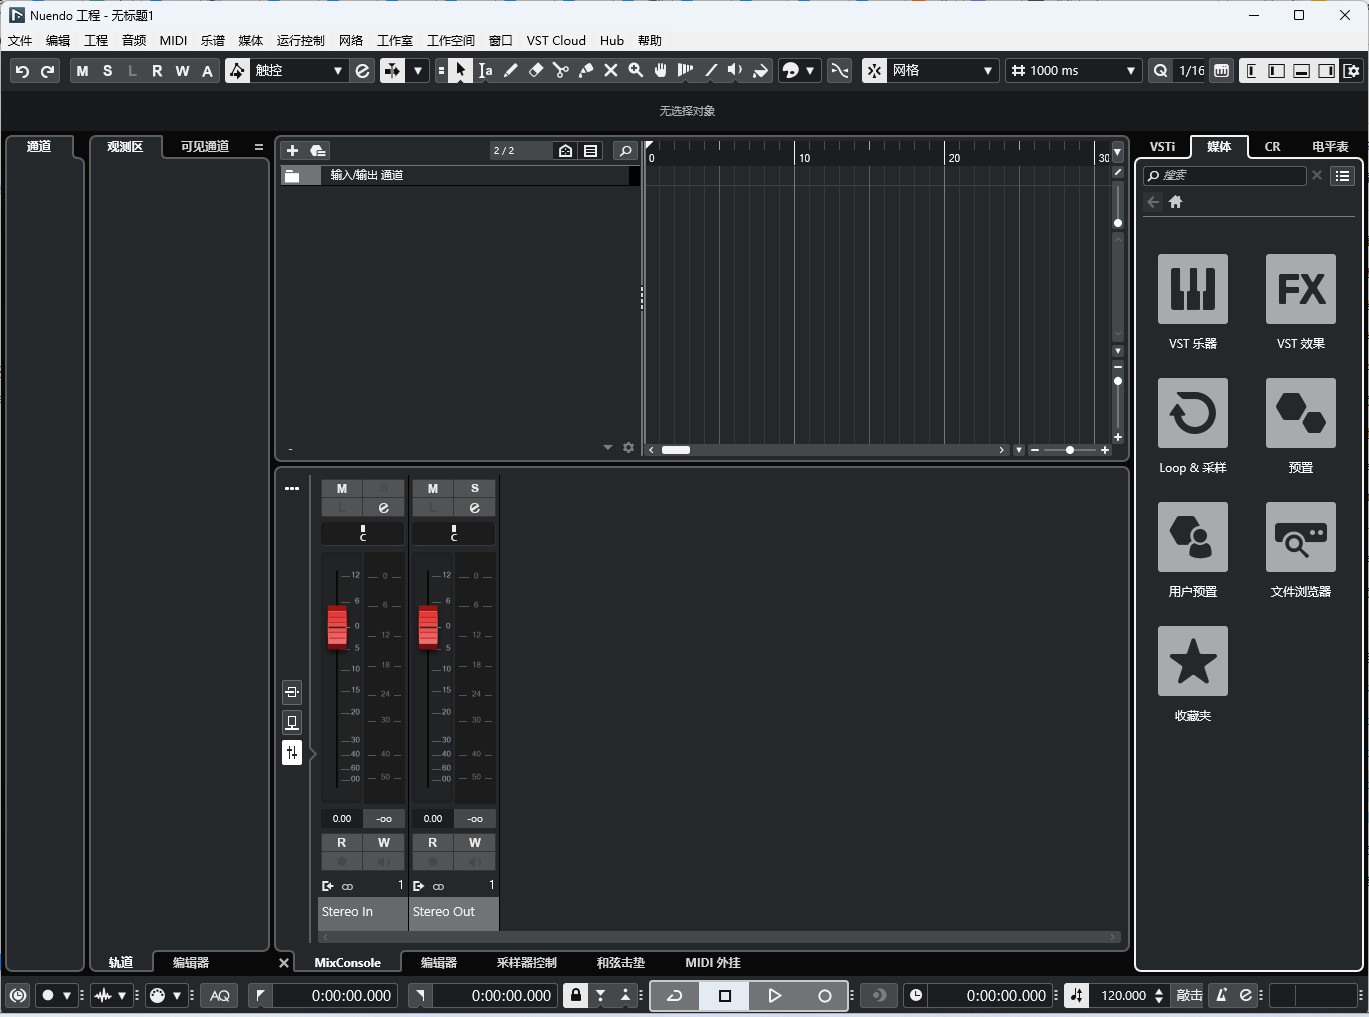Image resolution: width=1369 pixels, height=1017 pixels.
Task: Select the Zoom magnifier tool
Action: [x=636, y=70]
